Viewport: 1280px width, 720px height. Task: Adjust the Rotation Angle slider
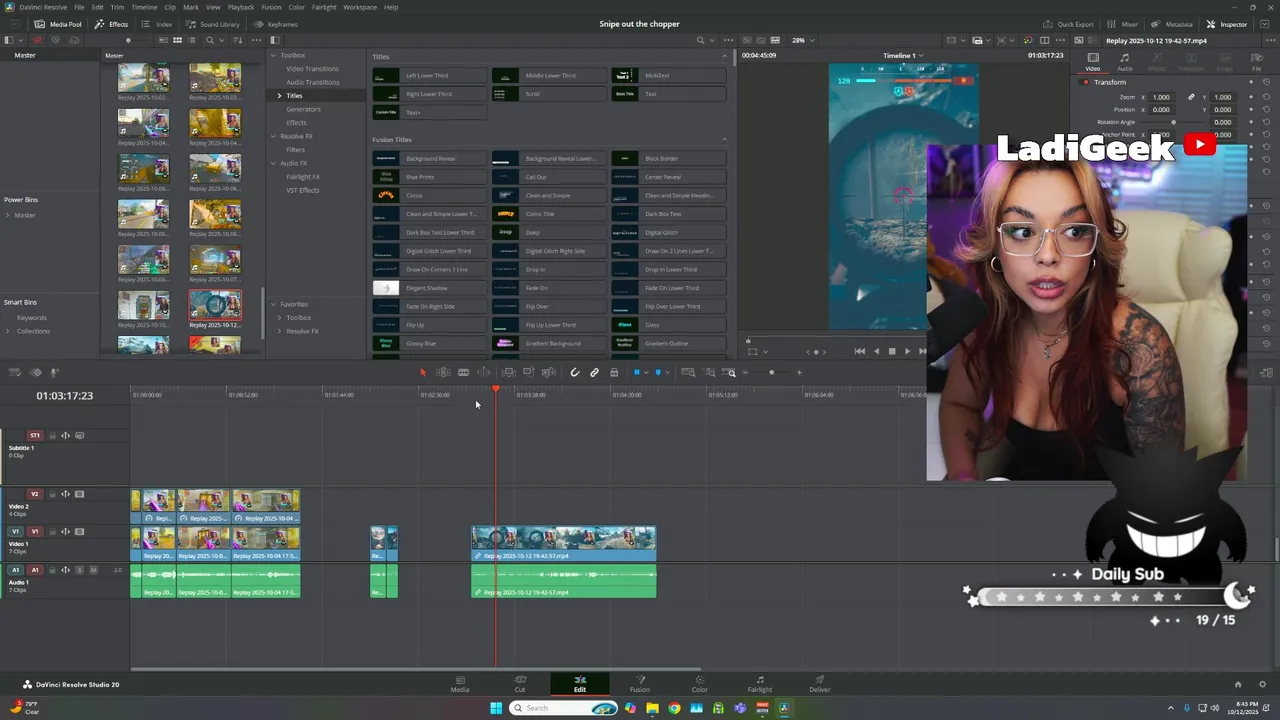pyautogui.click(x=1173, y=122)
